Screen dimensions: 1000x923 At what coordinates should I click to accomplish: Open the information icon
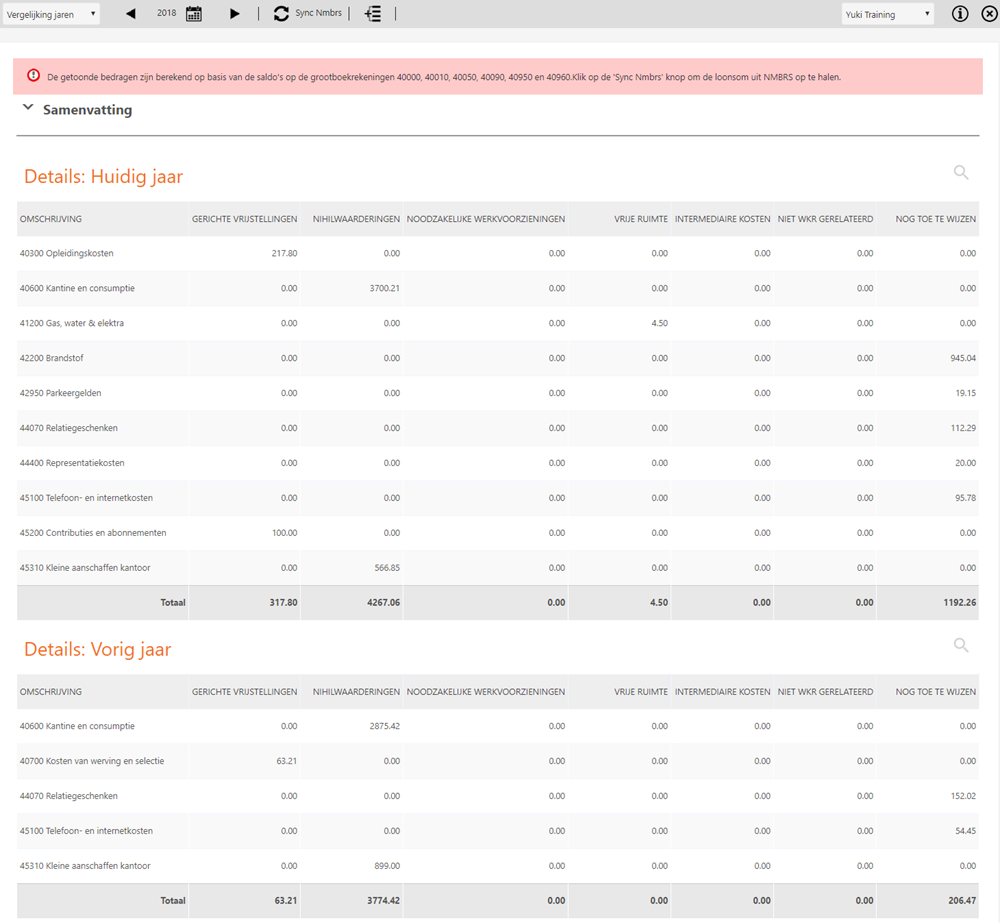tap(960, 13)
